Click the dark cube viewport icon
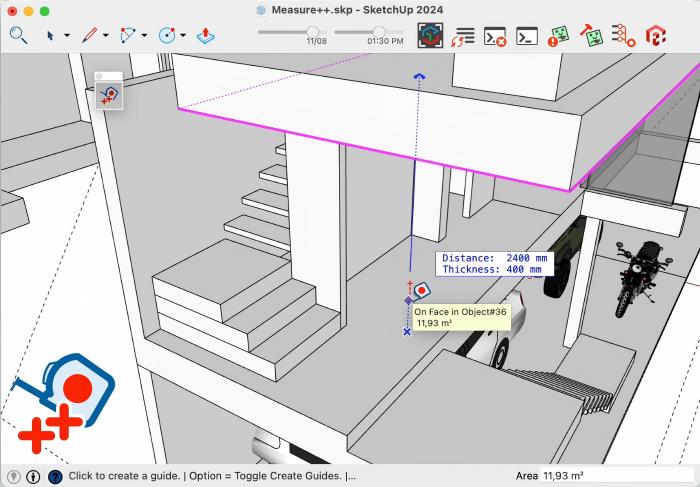Viewport: 700px width, 487px height. [x=430, y=36]
